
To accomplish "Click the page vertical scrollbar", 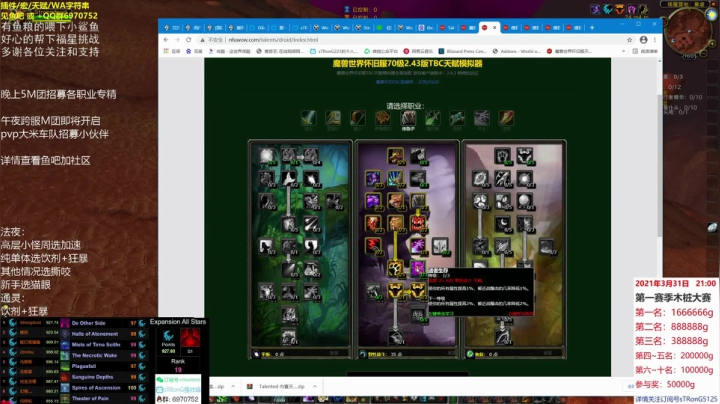I will [659, 165].
